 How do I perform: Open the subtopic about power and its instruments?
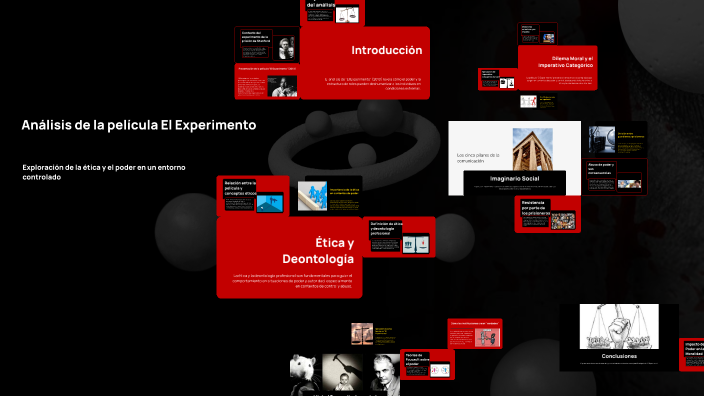(615, 177)
